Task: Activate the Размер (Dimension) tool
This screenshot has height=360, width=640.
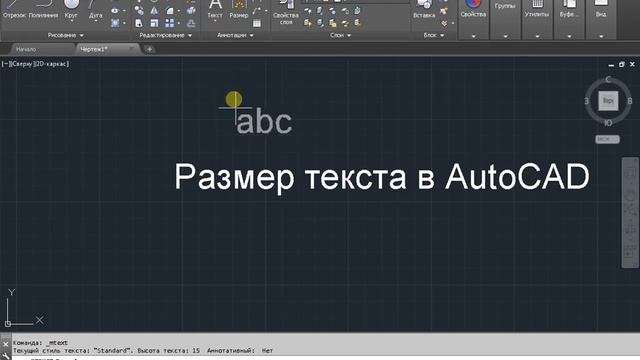Action: click(x=239, y=10)
